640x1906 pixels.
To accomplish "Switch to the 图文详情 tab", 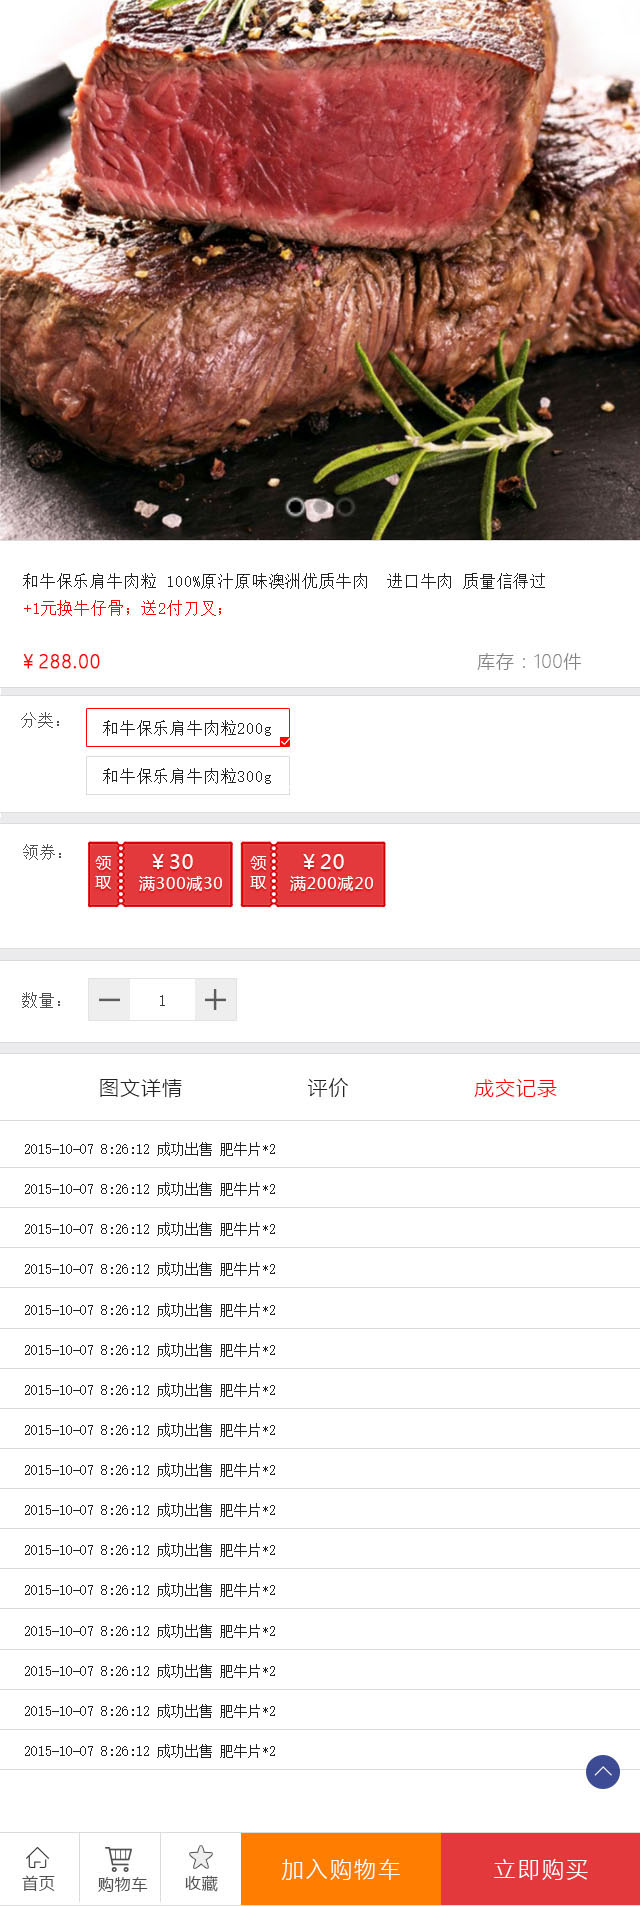I will point(140,1088).
